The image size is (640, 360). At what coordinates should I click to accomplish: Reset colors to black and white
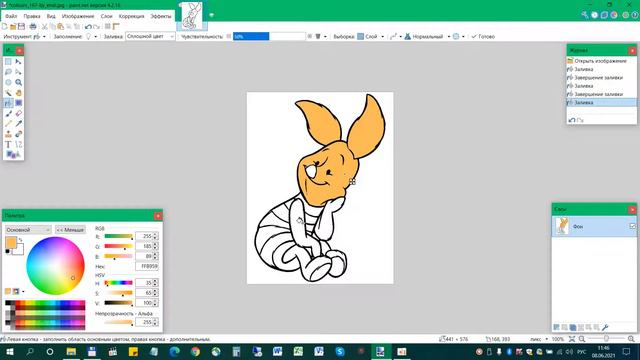click(x=7, y=251)
